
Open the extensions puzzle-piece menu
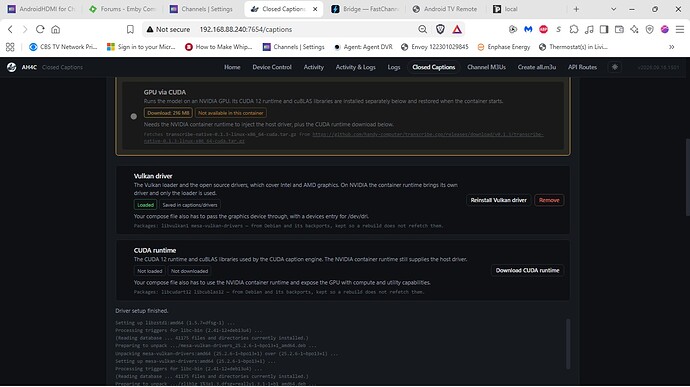click(574, 29)
